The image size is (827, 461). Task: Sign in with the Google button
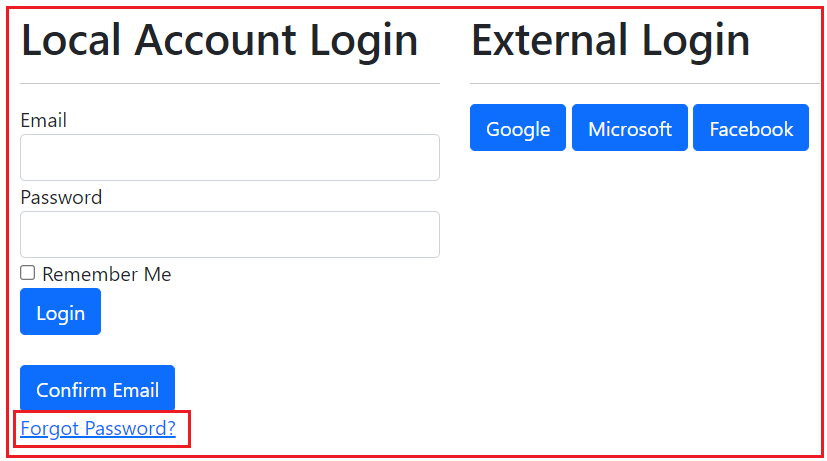[x=518, y=128]
